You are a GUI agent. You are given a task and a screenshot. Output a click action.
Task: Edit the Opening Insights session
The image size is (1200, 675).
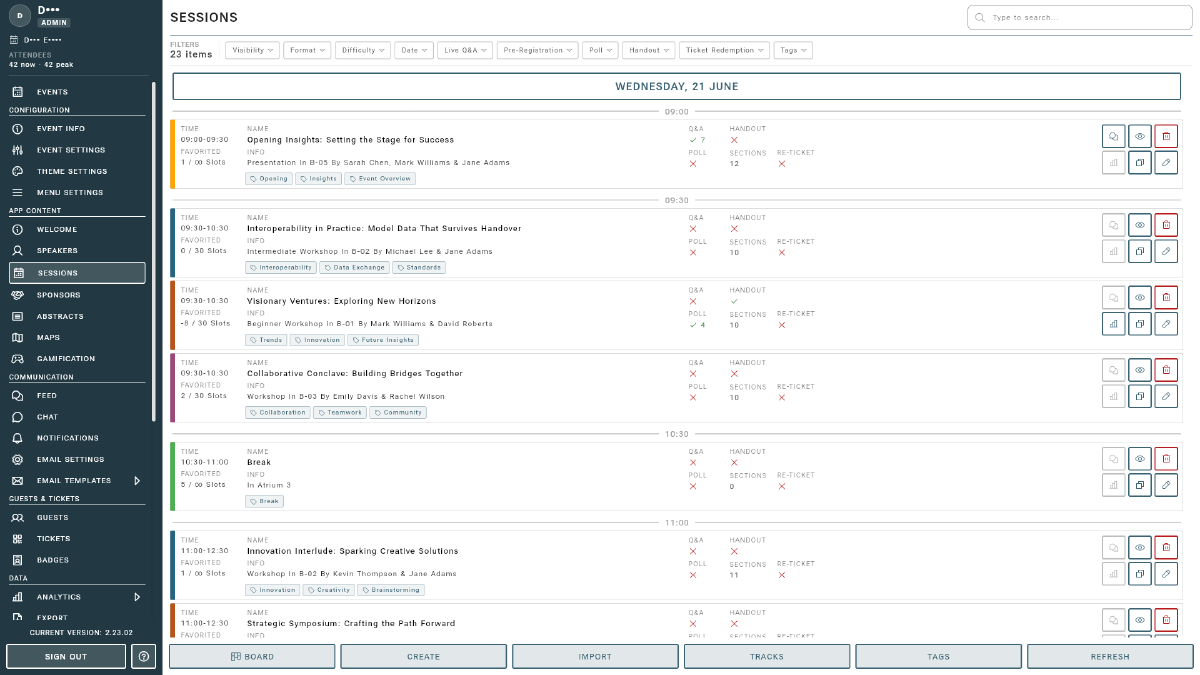(x=1166, y=162)
